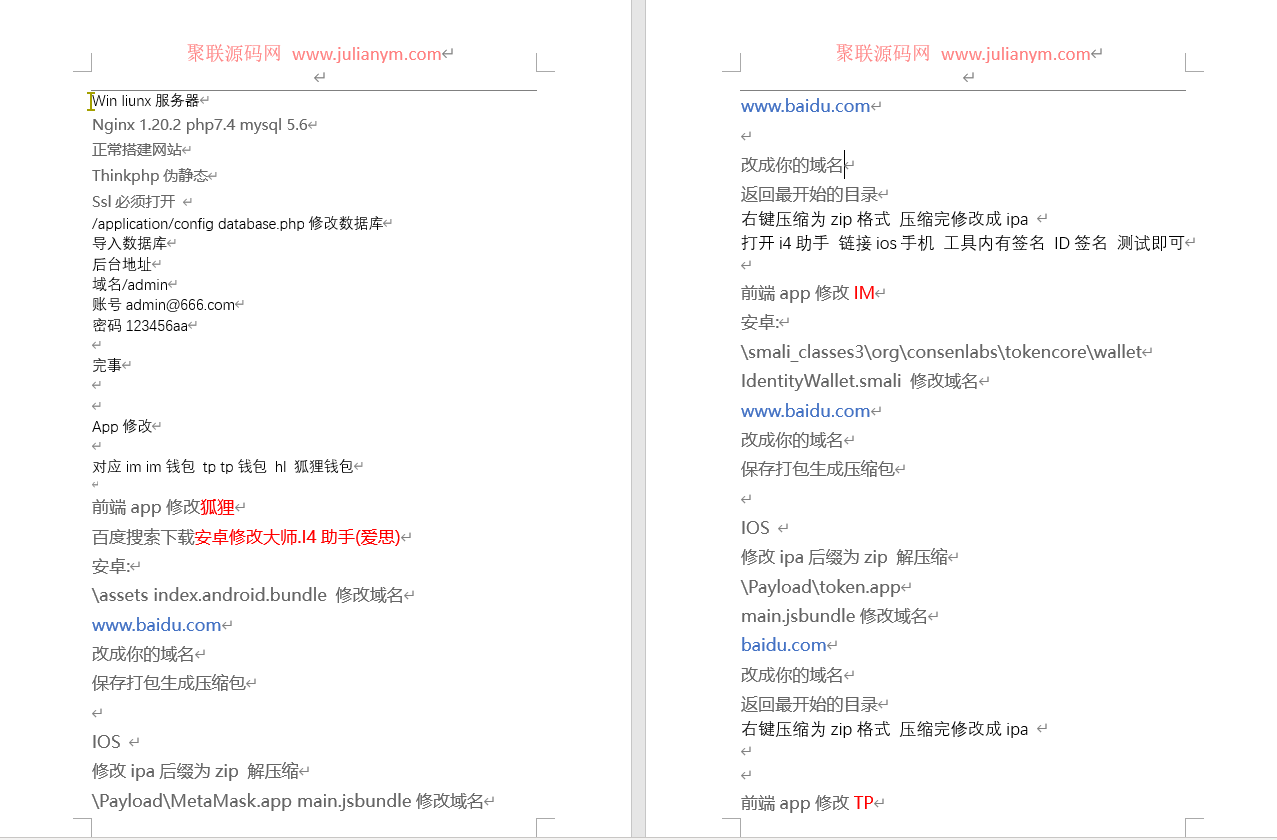Click the baidu.com link without www prefix
The height and width of the screenshot is (840, 1277).
[x=783, y=645]
